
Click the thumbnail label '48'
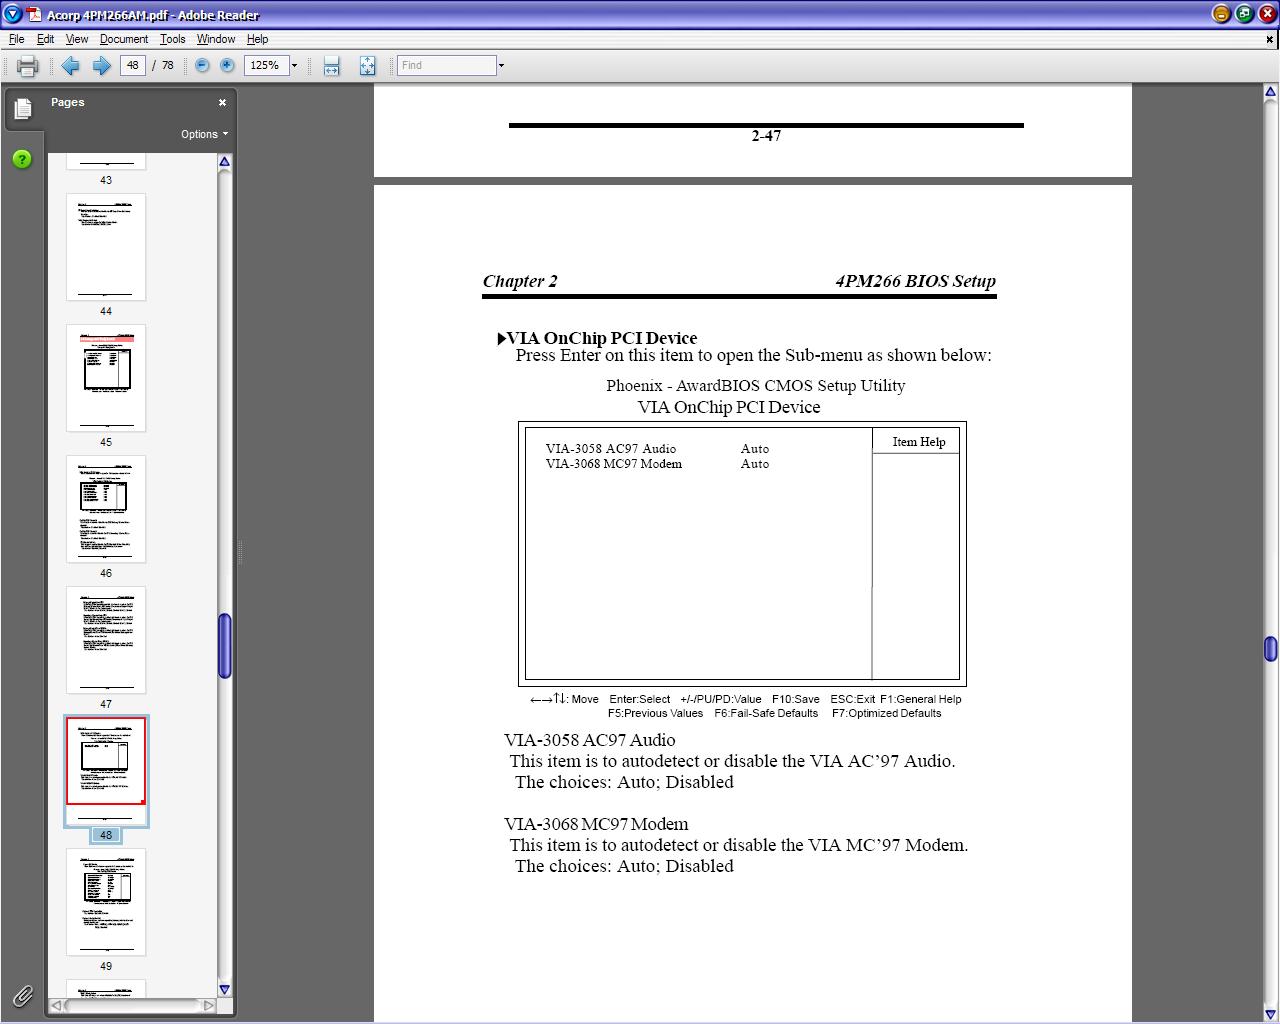[x=106, y=835]
